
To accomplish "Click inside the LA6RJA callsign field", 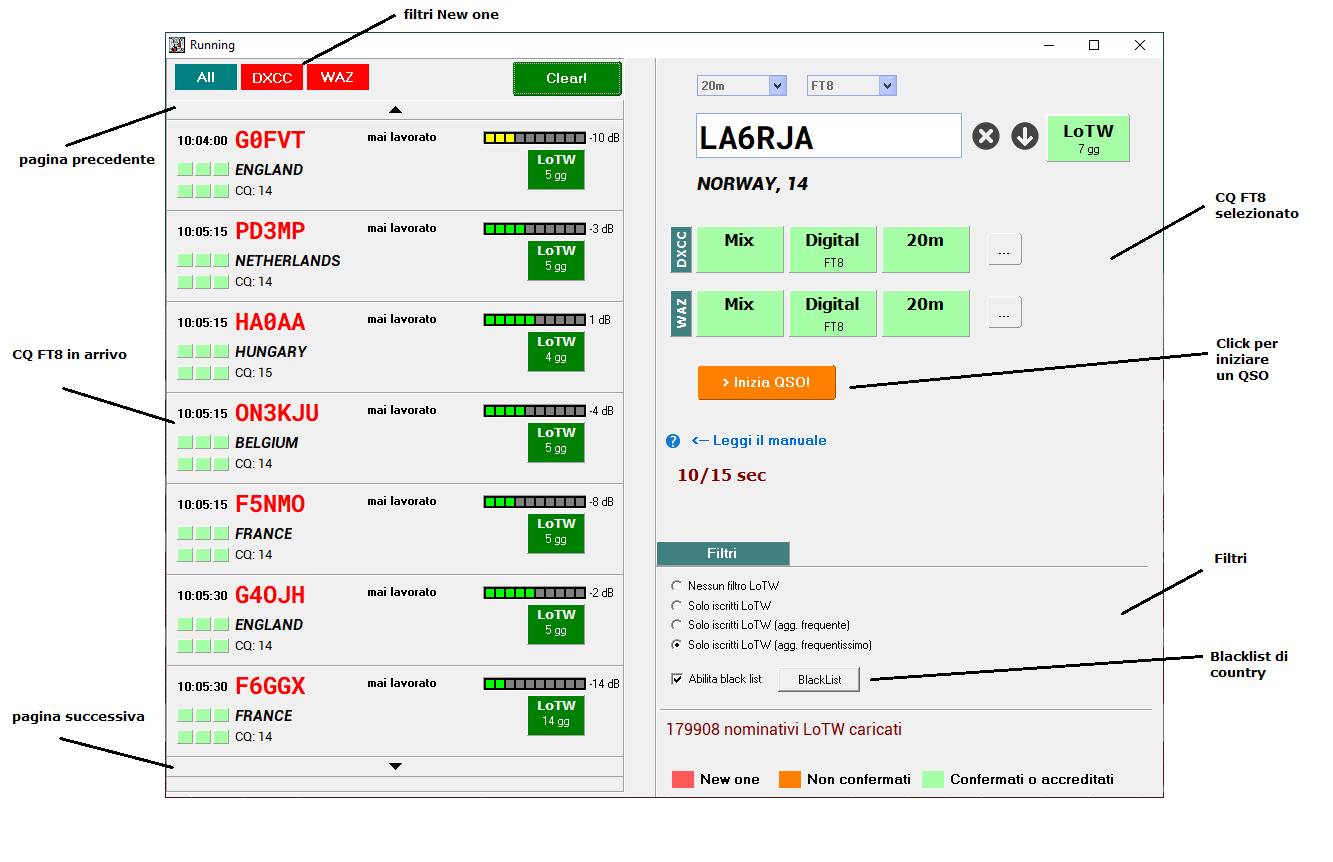I will coord(830,135).
